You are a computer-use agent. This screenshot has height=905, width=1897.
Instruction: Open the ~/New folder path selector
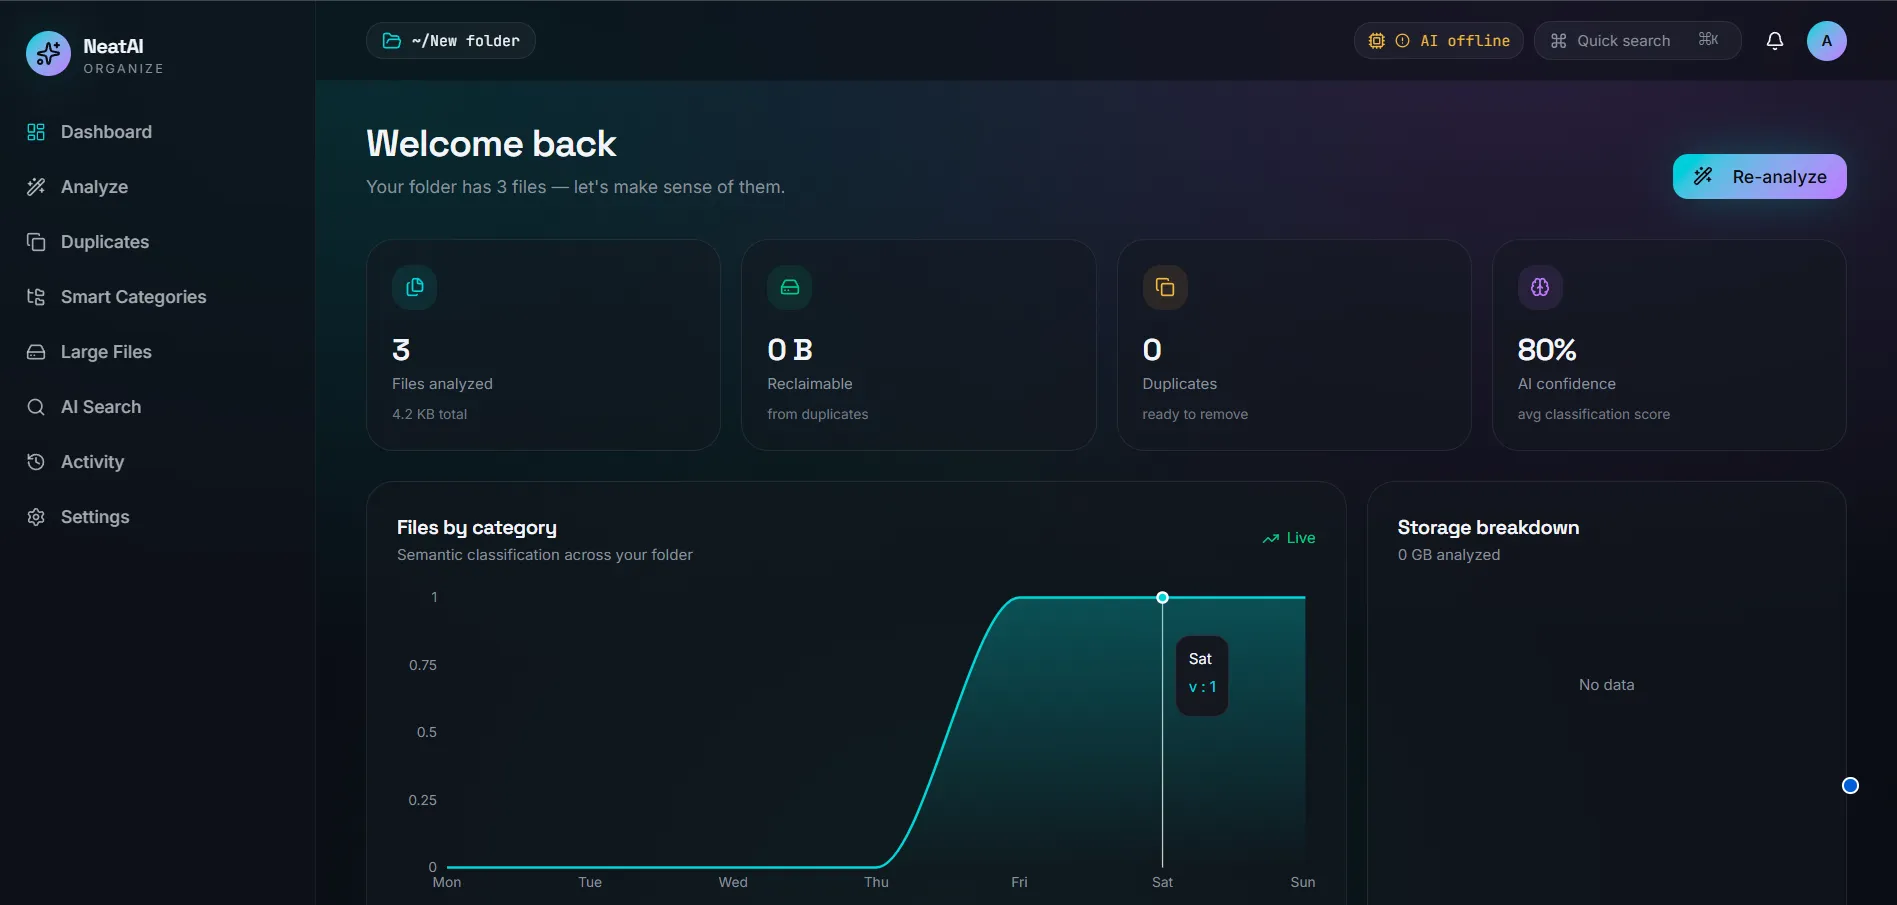451,41
